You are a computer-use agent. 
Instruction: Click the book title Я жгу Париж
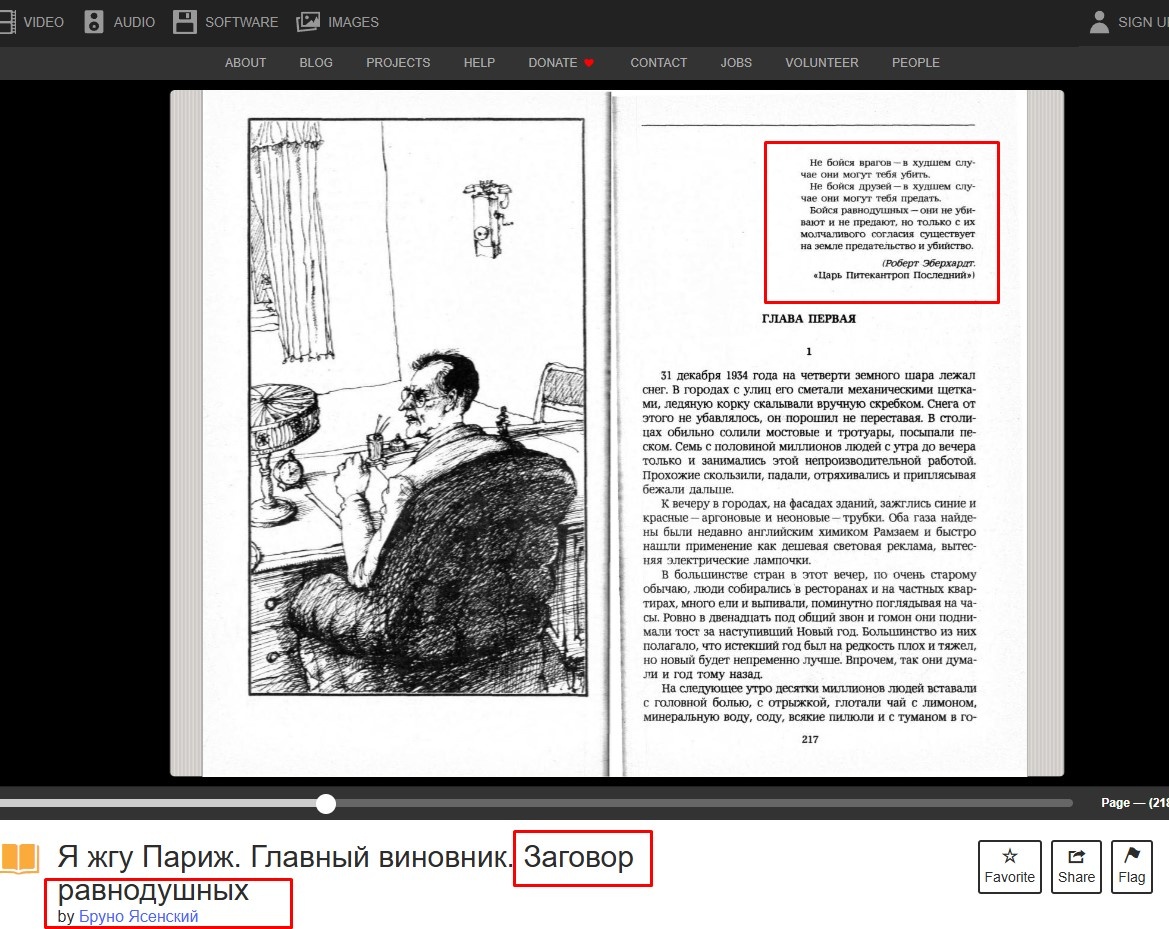pos(148,857)
